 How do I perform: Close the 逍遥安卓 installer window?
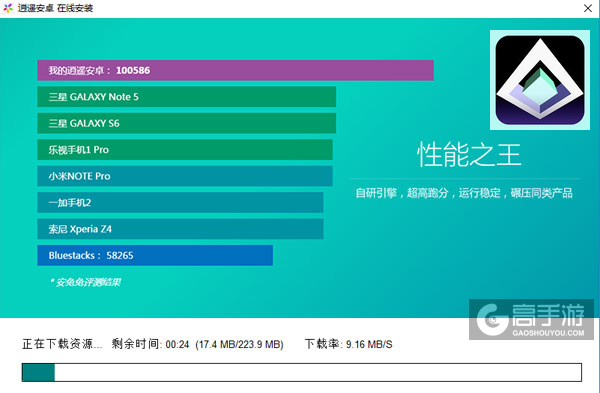[588, 8]
